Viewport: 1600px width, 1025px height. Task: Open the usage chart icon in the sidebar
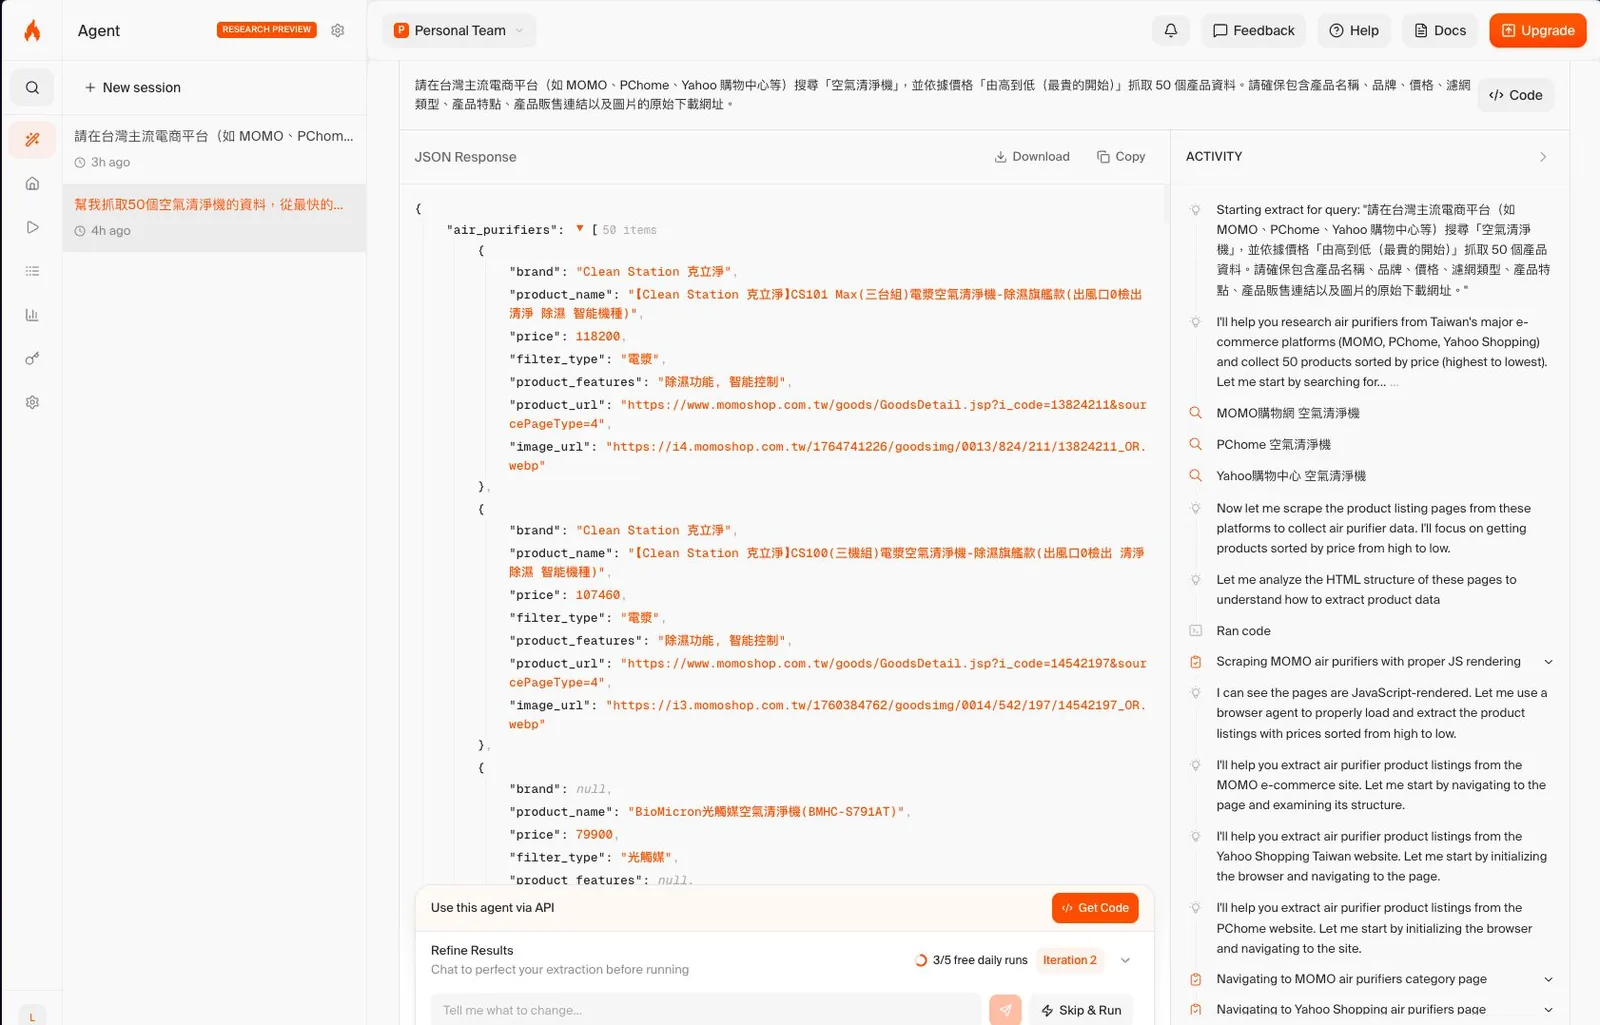(x=32, y=315)
